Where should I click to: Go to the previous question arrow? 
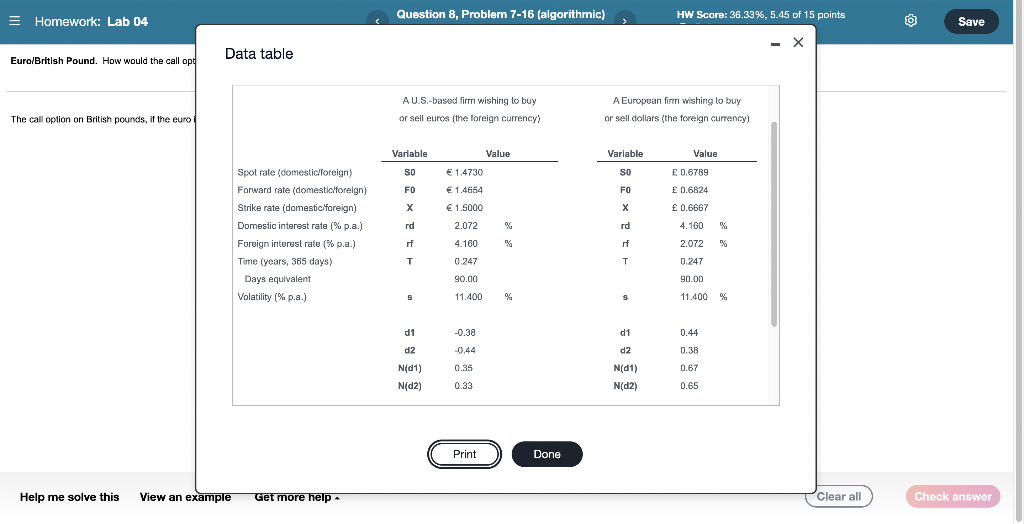pyautogui.click(x=377, y=21)
